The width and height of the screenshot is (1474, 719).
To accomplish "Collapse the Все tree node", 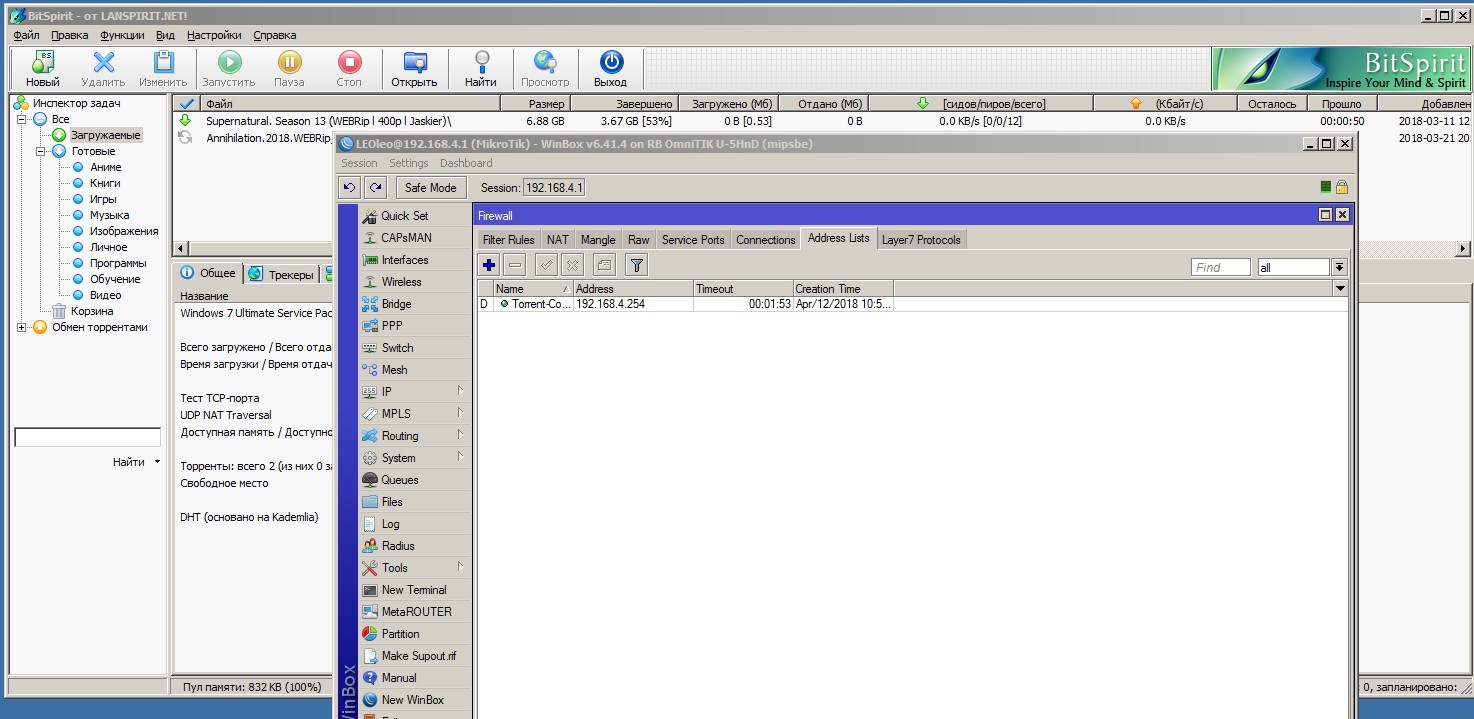I will click(22, 119).
